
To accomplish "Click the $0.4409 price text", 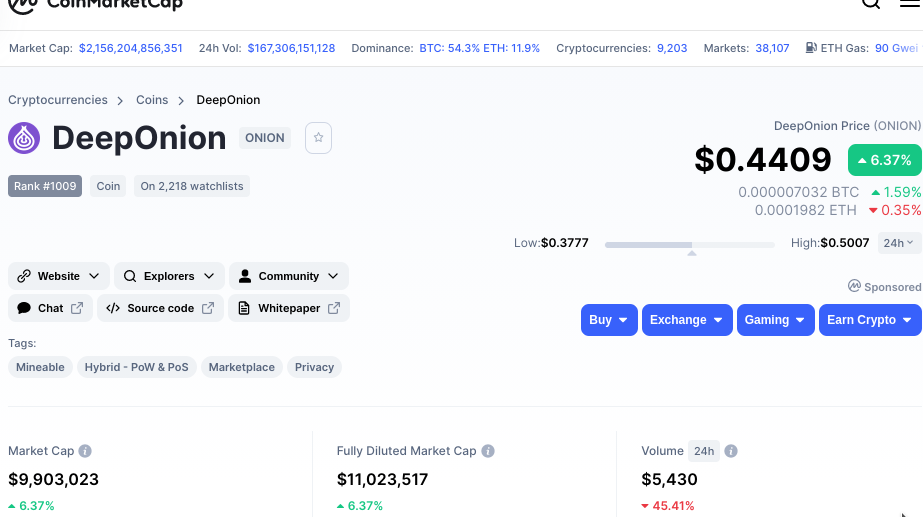I will click(763, 160).
